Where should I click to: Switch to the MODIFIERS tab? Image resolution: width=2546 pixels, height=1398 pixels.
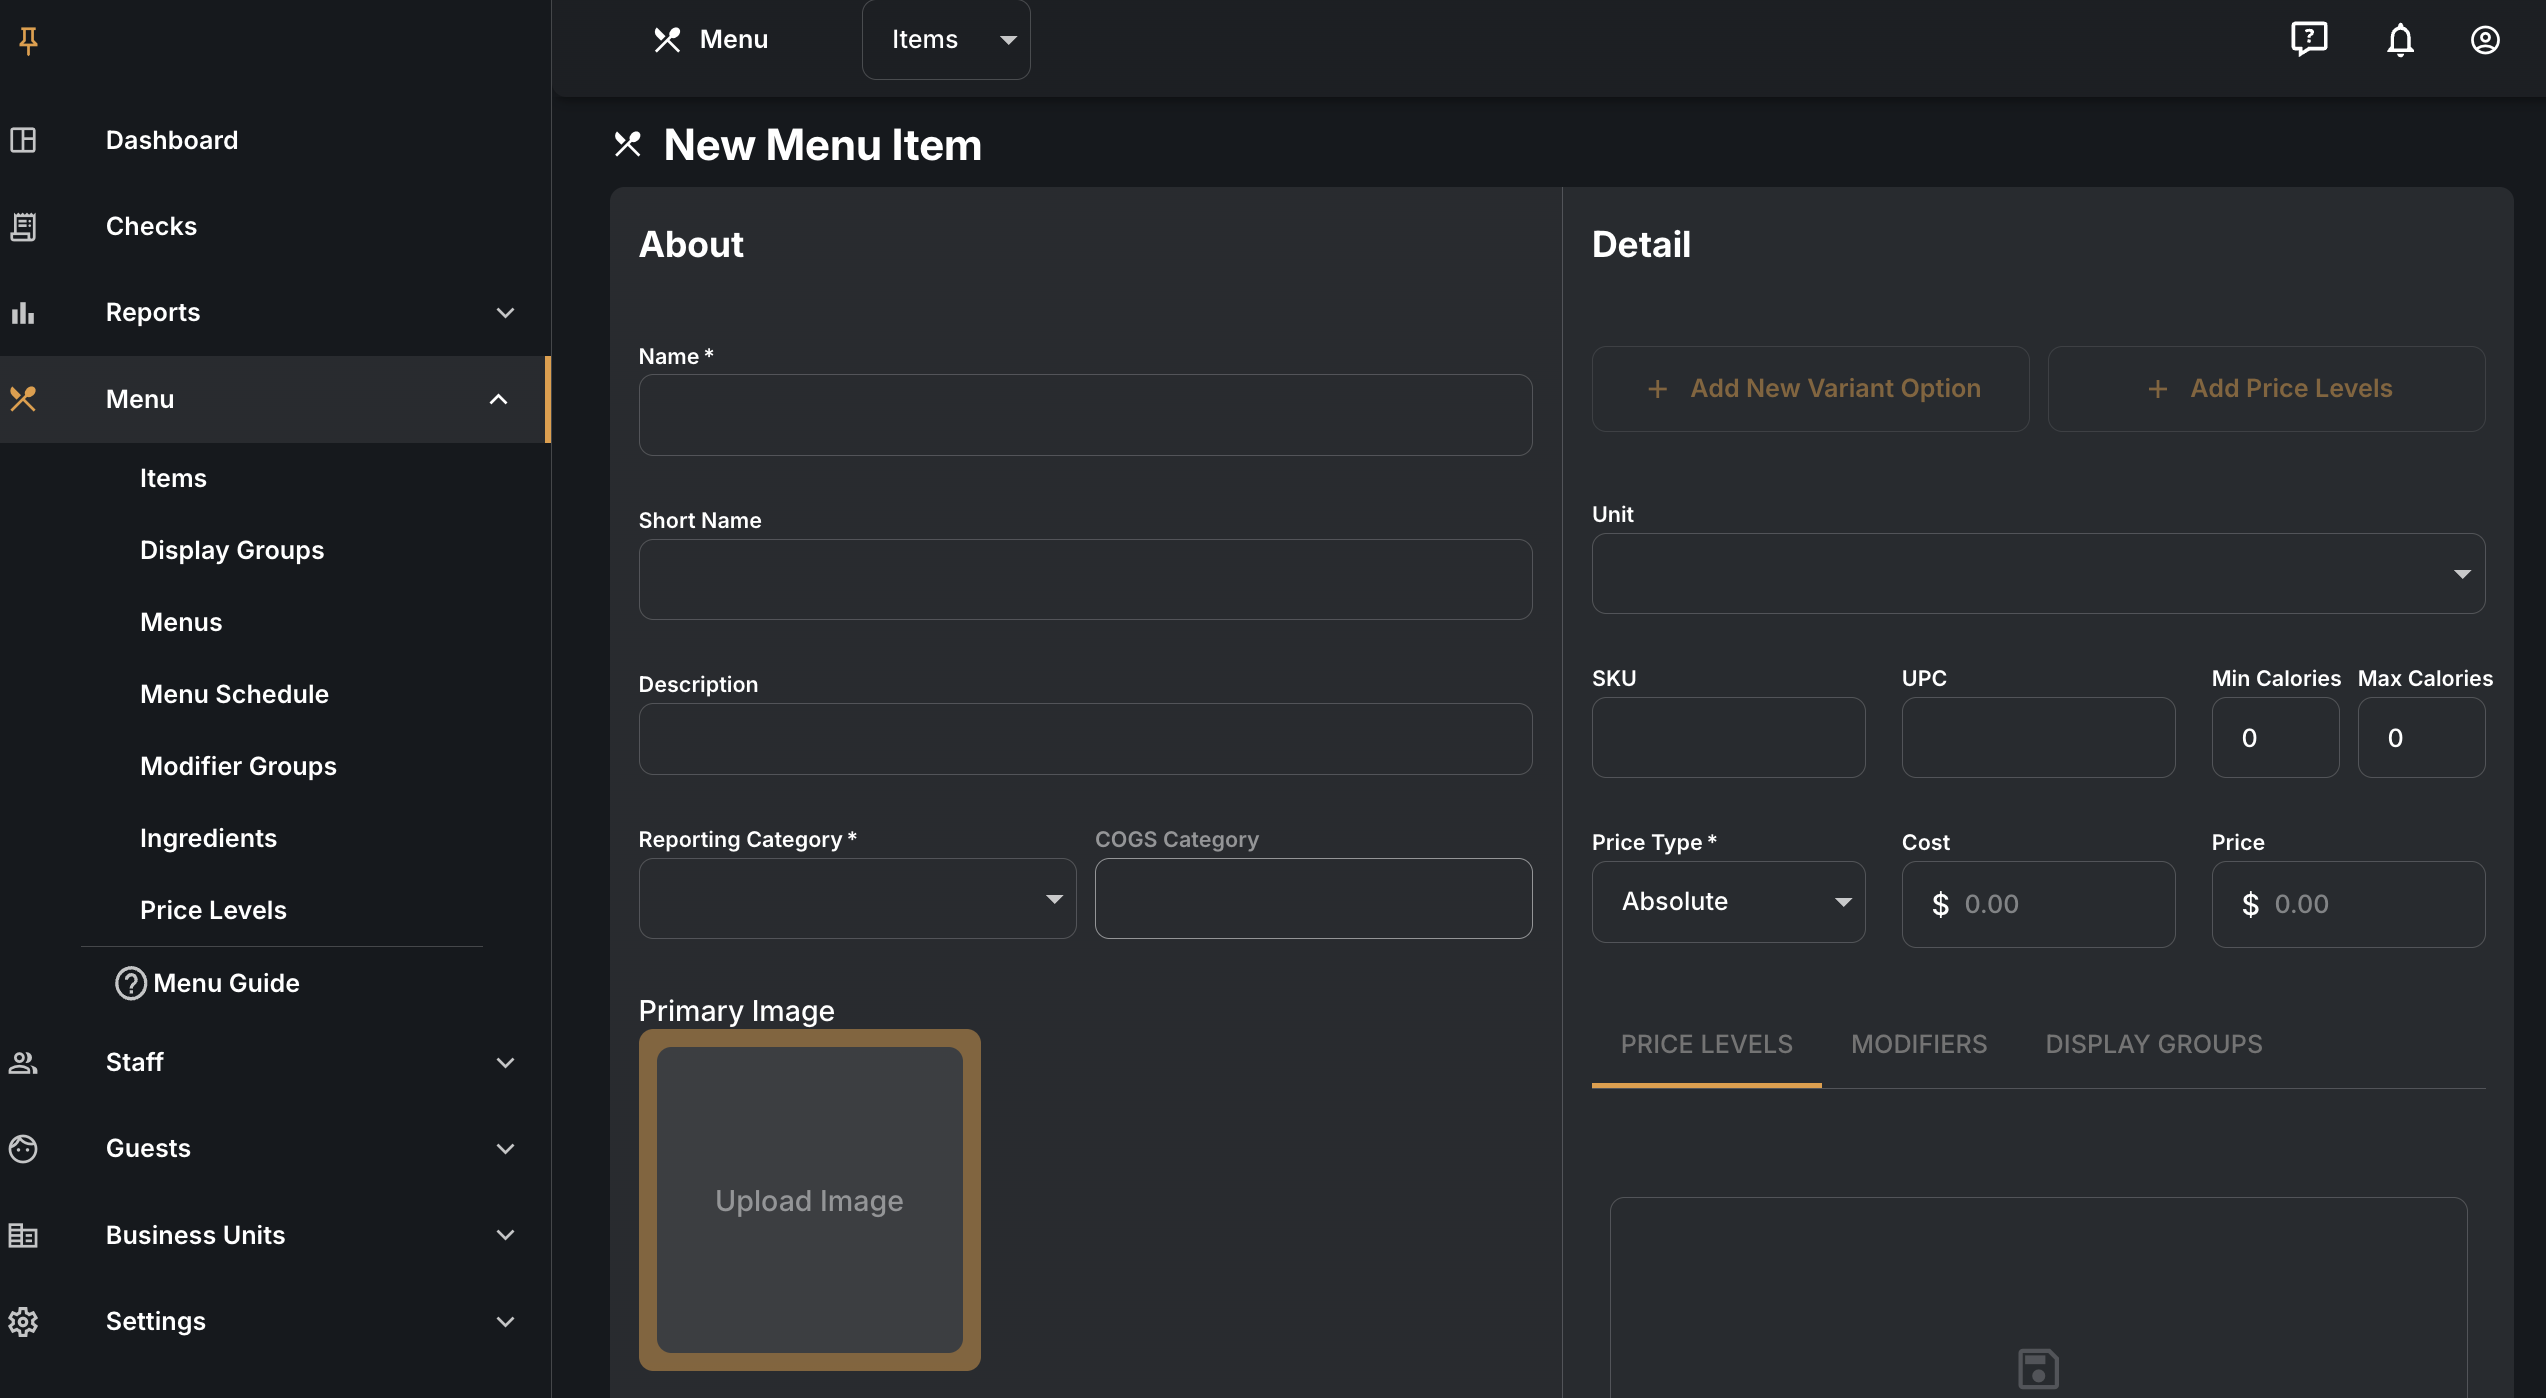[x=1919, y=1044]
